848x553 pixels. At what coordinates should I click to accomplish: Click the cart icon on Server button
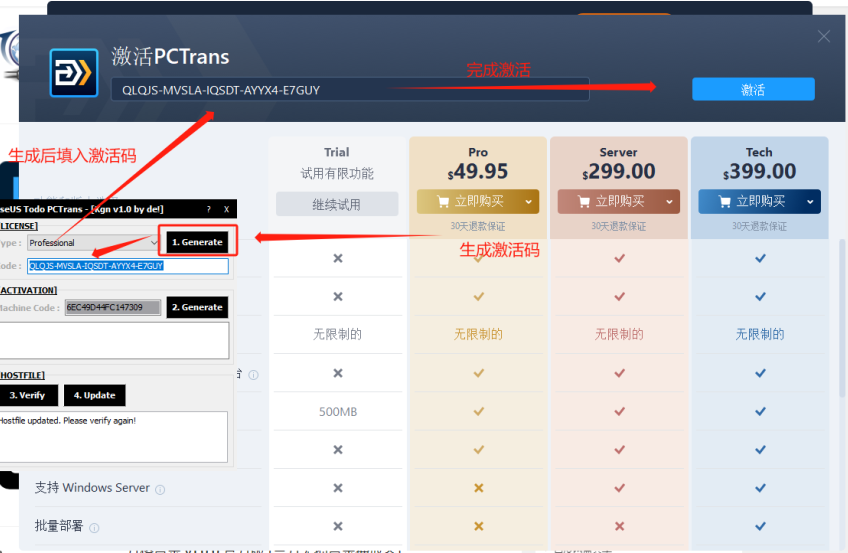pyautogui.click(x=584, y=202)
